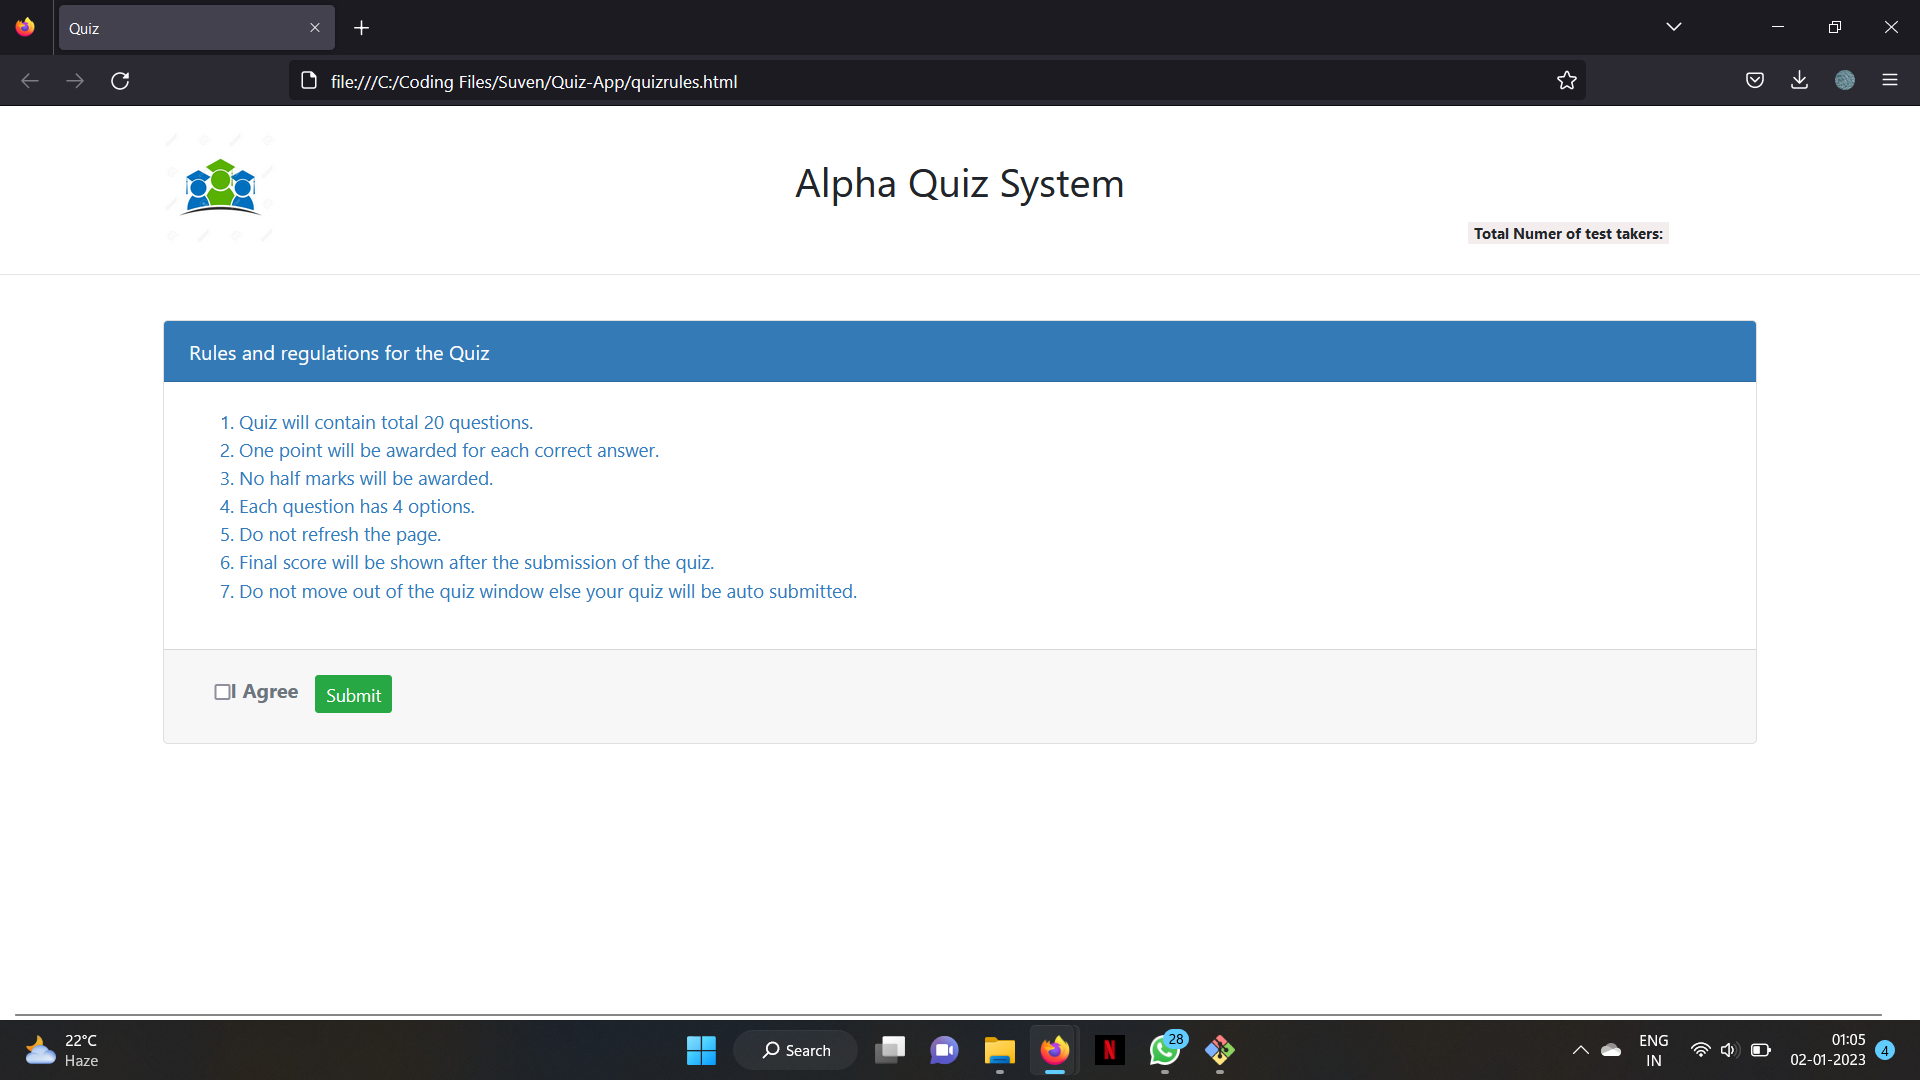Open the Firefox application menu
The height and width of the screenshot is (1080, 1920).
click(1891, 80)
